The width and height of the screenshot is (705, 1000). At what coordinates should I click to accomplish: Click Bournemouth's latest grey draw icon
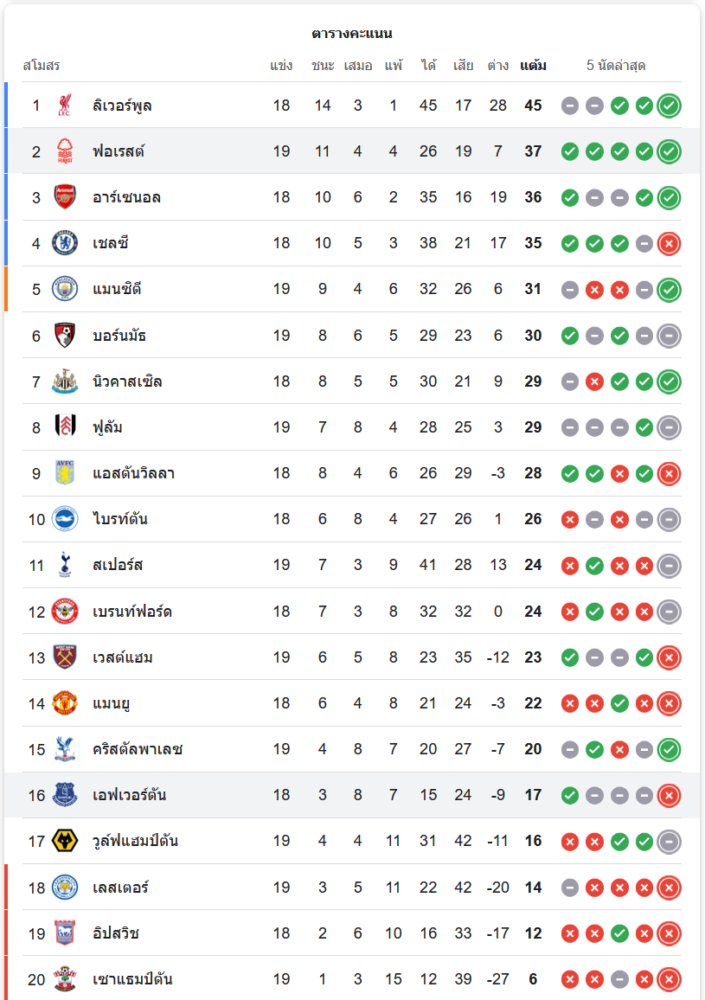pos(669,335)
